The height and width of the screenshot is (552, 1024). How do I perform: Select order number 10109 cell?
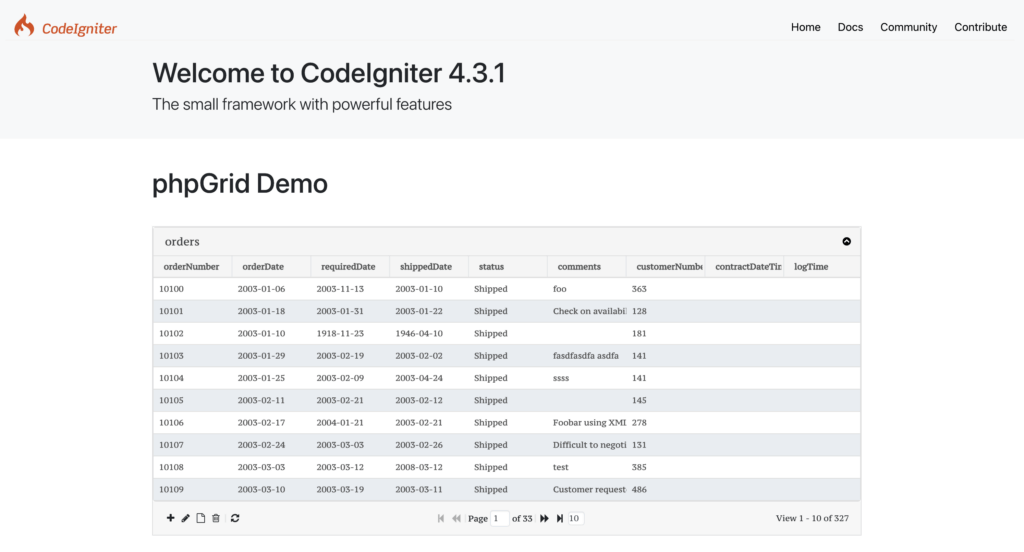[193, 489]
